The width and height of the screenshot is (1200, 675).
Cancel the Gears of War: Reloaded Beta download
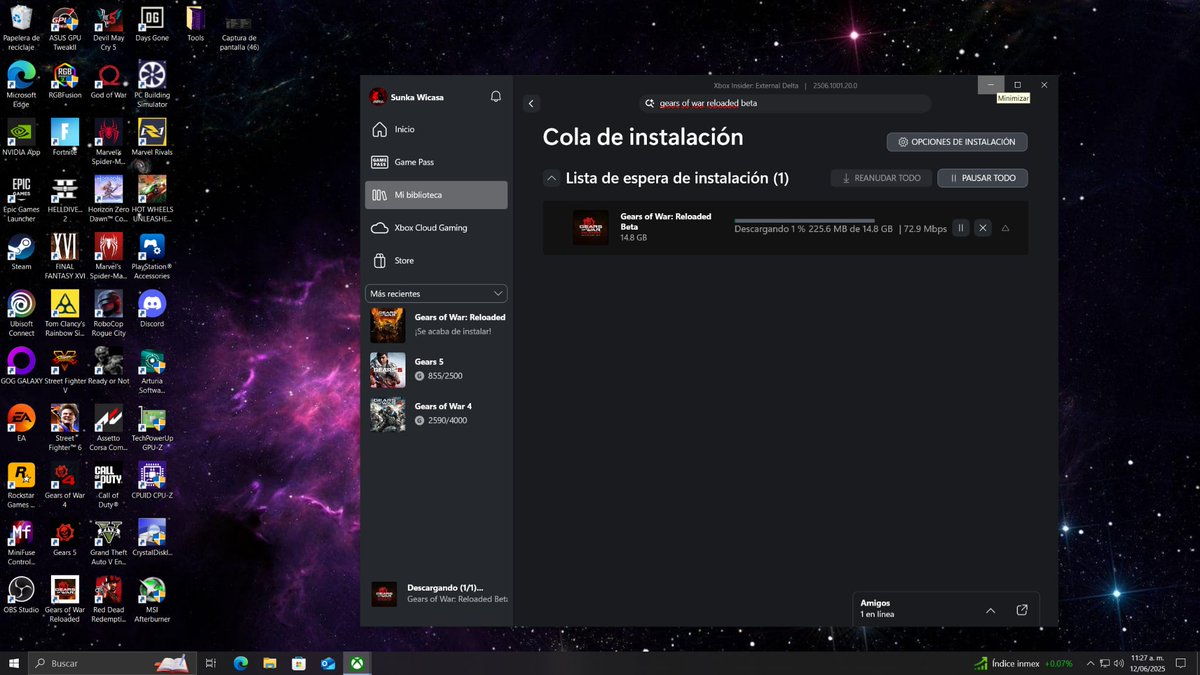coord(983,228)
